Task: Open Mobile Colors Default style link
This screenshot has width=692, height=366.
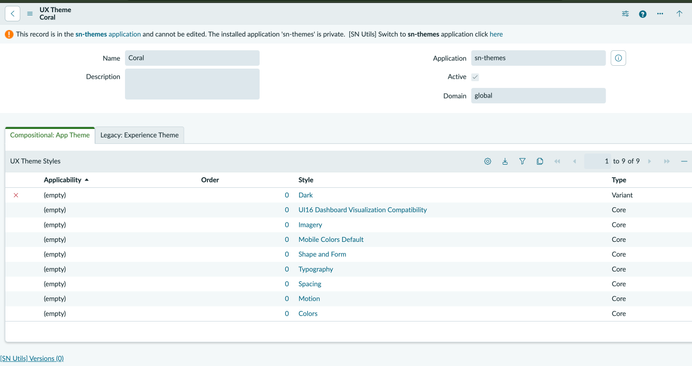Action: click(x=331, y=239)
